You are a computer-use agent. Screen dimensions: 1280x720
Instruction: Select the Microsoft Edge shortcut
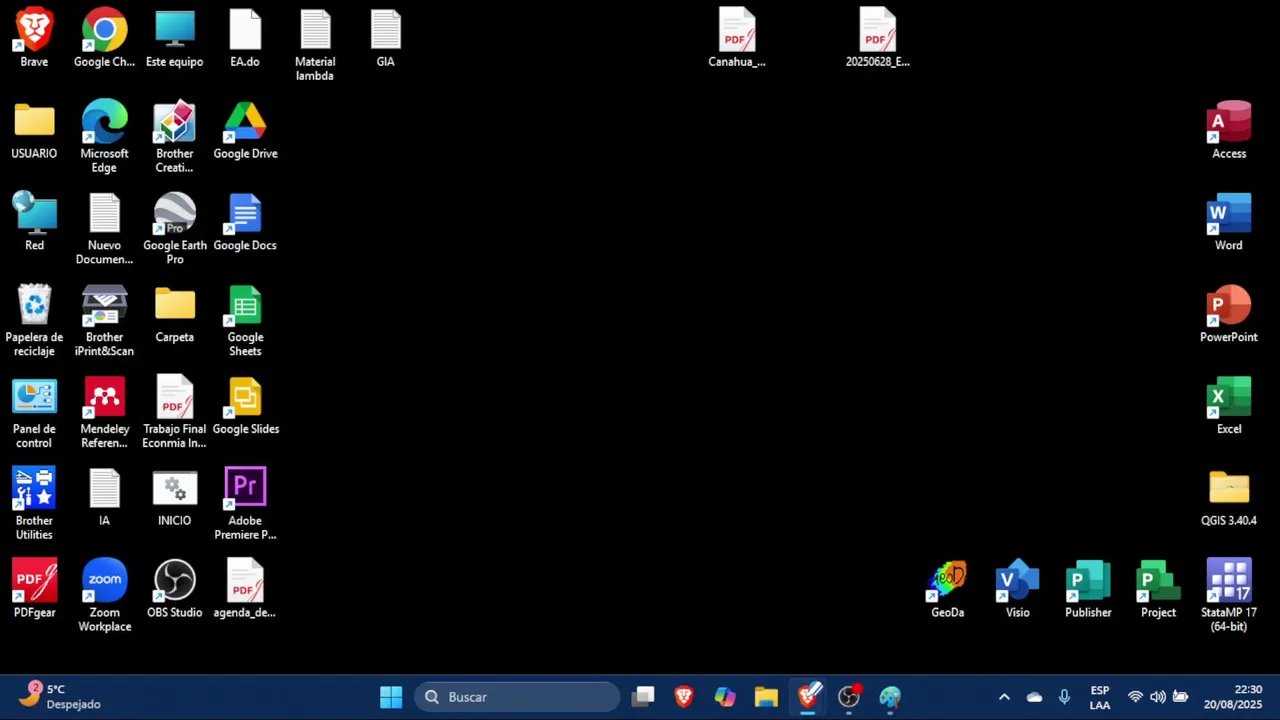[104, 137]
